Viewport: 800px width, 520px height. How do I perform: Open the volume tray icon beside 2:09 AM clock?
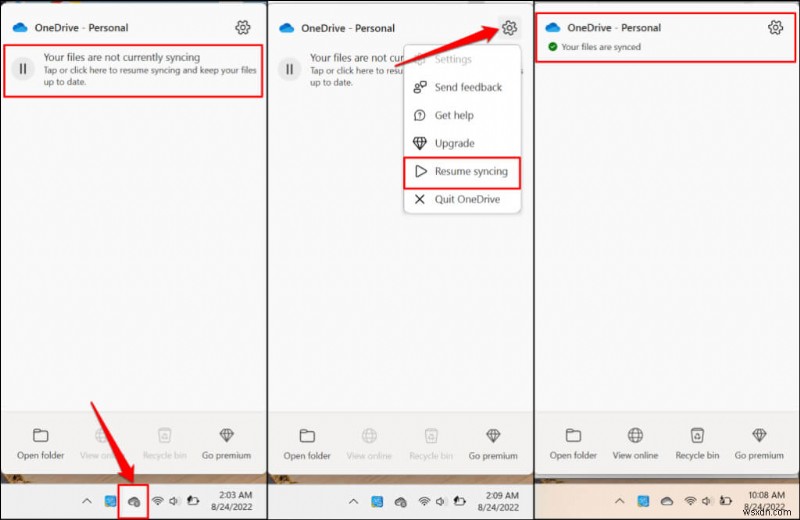(x=441, y=502)
